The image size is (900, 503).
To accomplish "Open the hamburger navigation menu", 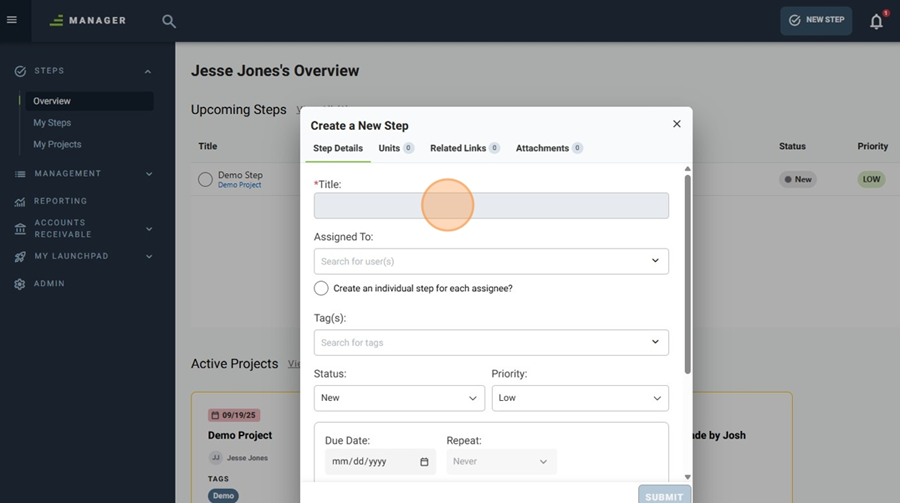I will point(11,20).
